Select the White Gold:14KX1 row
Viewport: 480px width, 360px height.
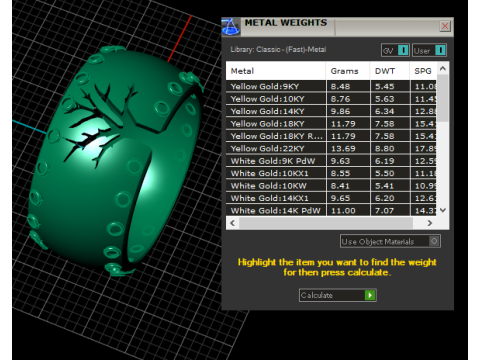pos(331,198)
